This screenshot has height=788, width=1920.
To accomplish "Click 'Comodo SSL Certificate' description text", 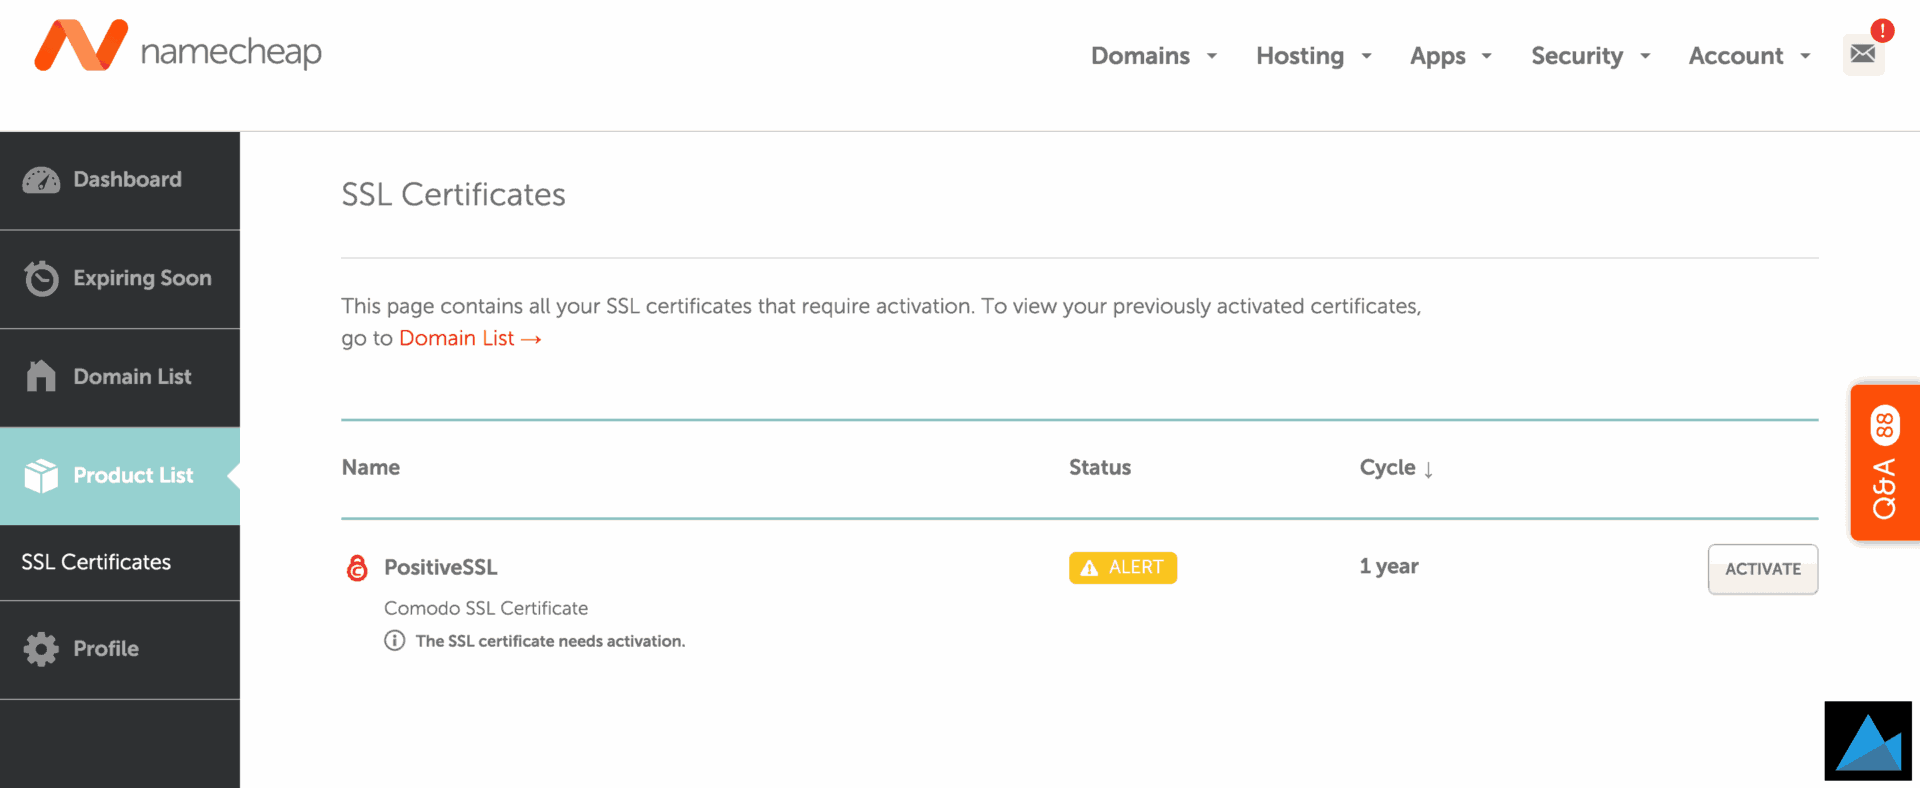I will click(486, 608).
